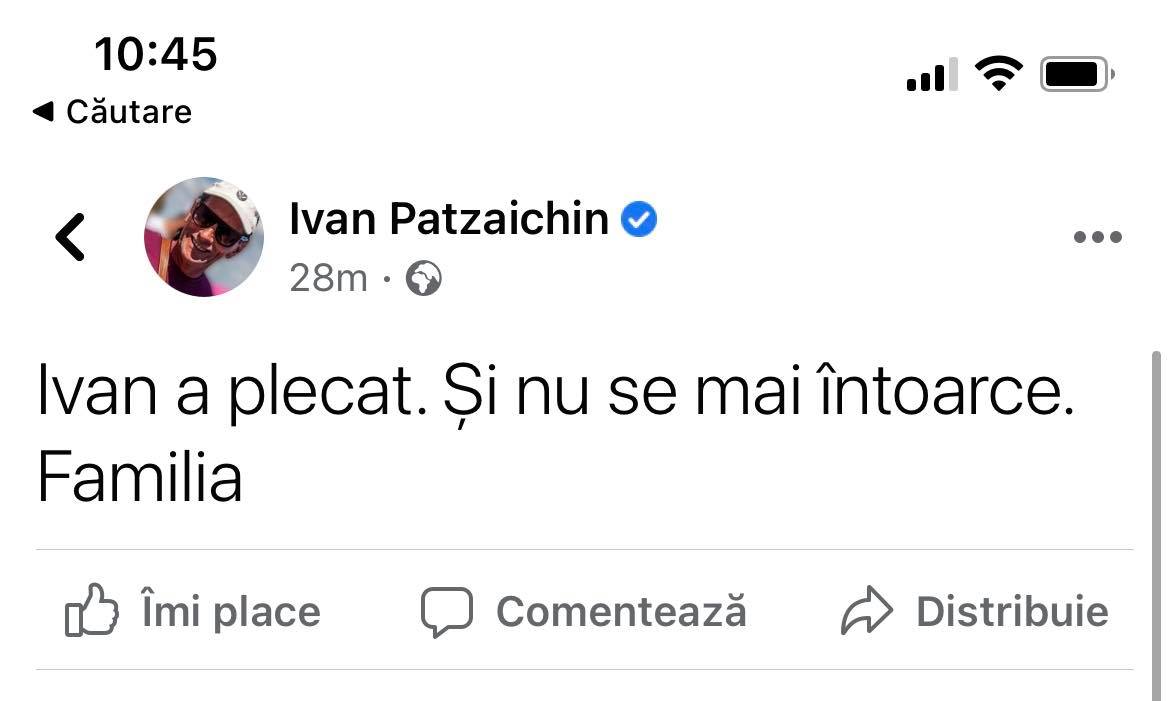
Task: Tap the thumbs-up like icon
Action: click(91, 612)
